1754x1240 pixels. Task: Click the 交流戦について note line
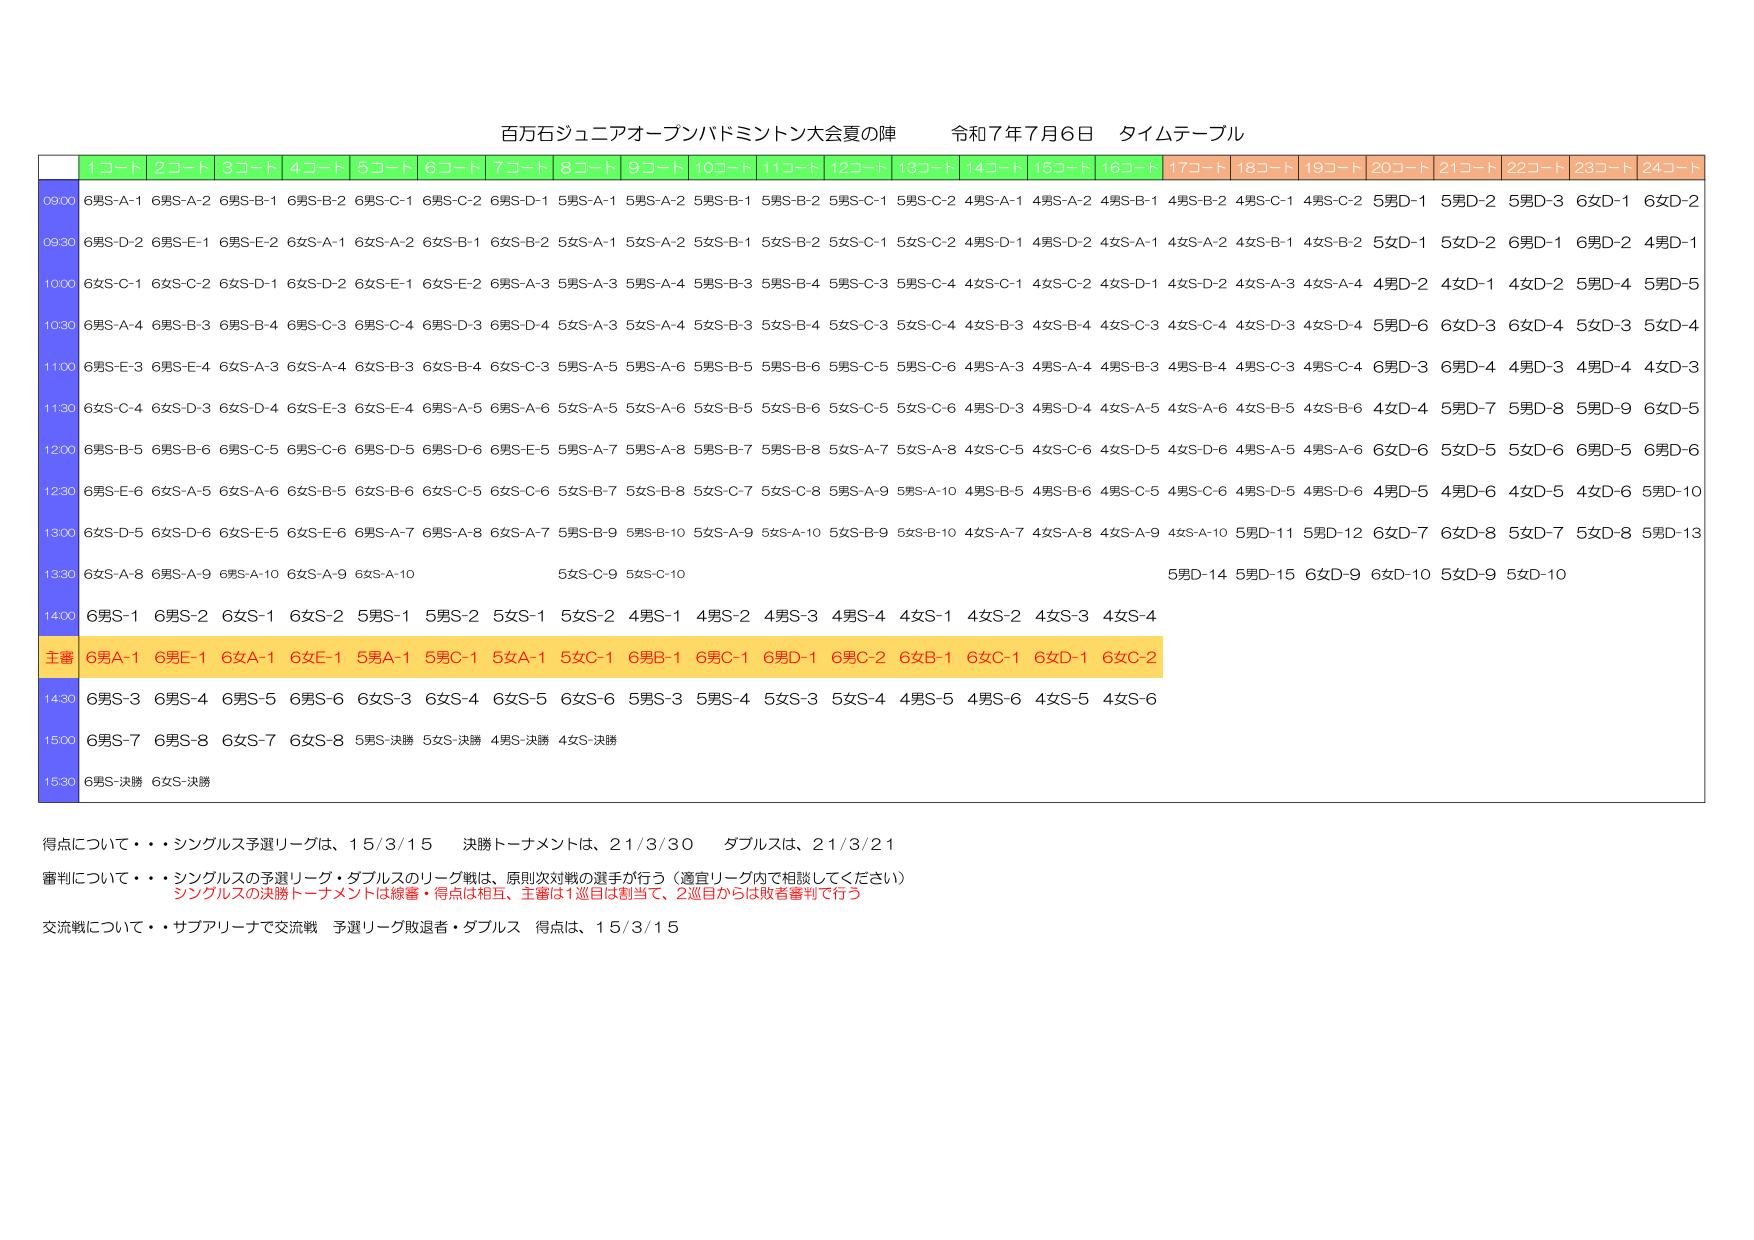[360, 928]
